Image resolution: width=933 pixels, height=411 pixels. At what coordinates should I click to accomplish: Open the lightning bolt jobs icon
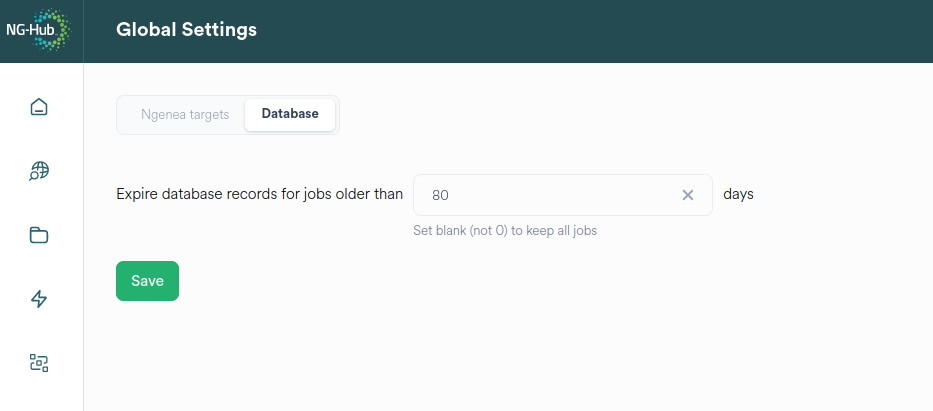39,299
